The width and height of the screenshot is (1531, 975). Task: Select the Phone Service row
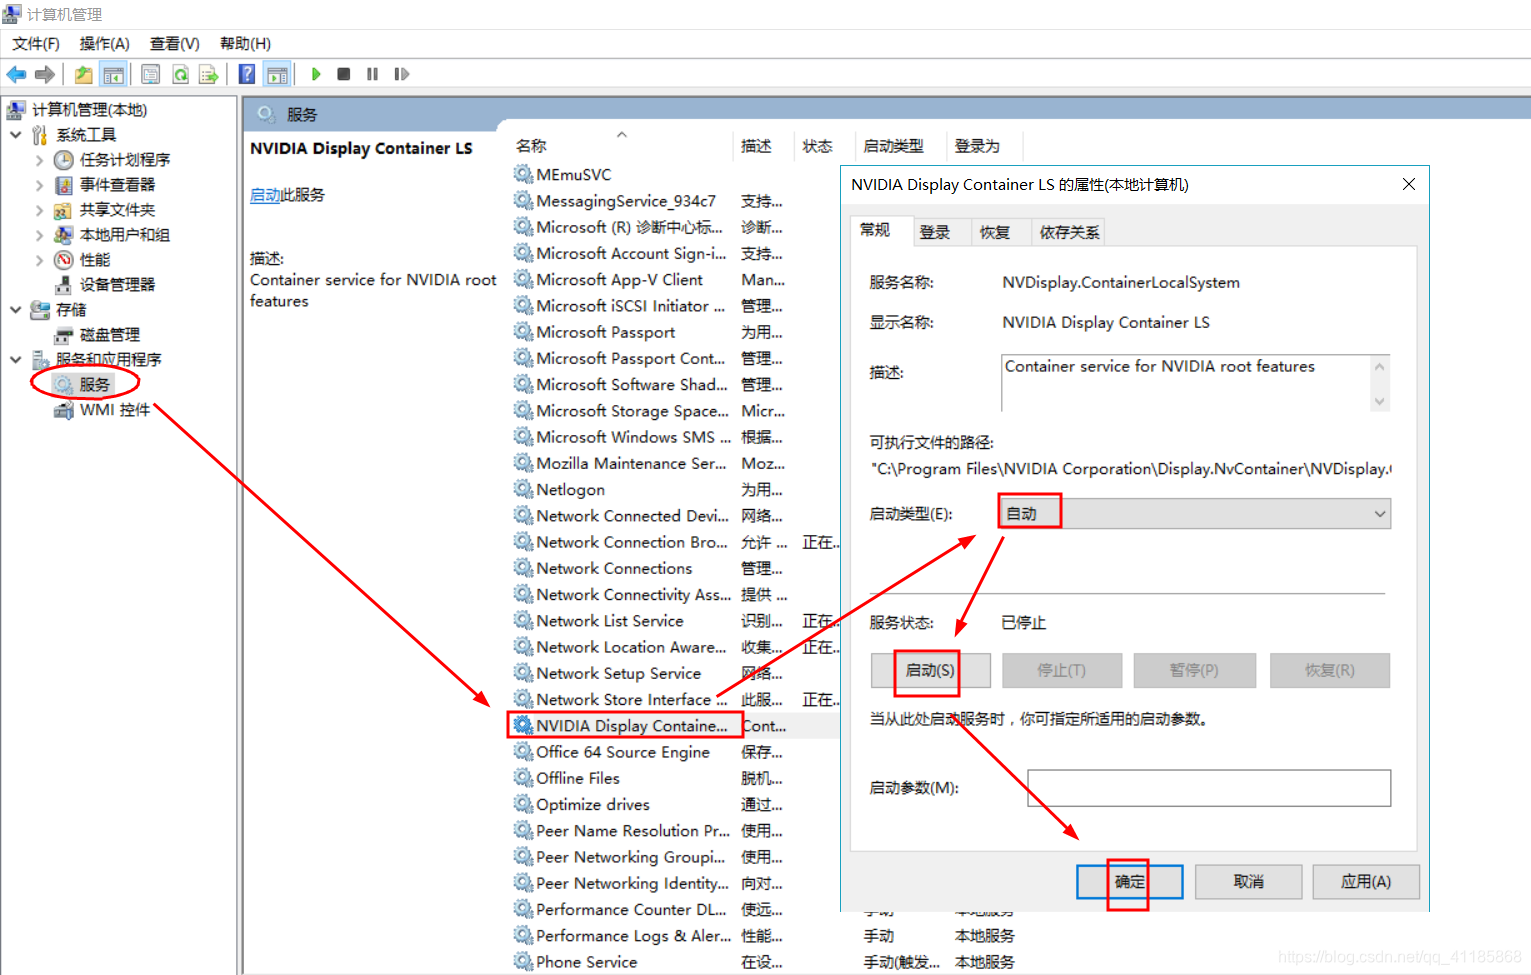[586, 962]
